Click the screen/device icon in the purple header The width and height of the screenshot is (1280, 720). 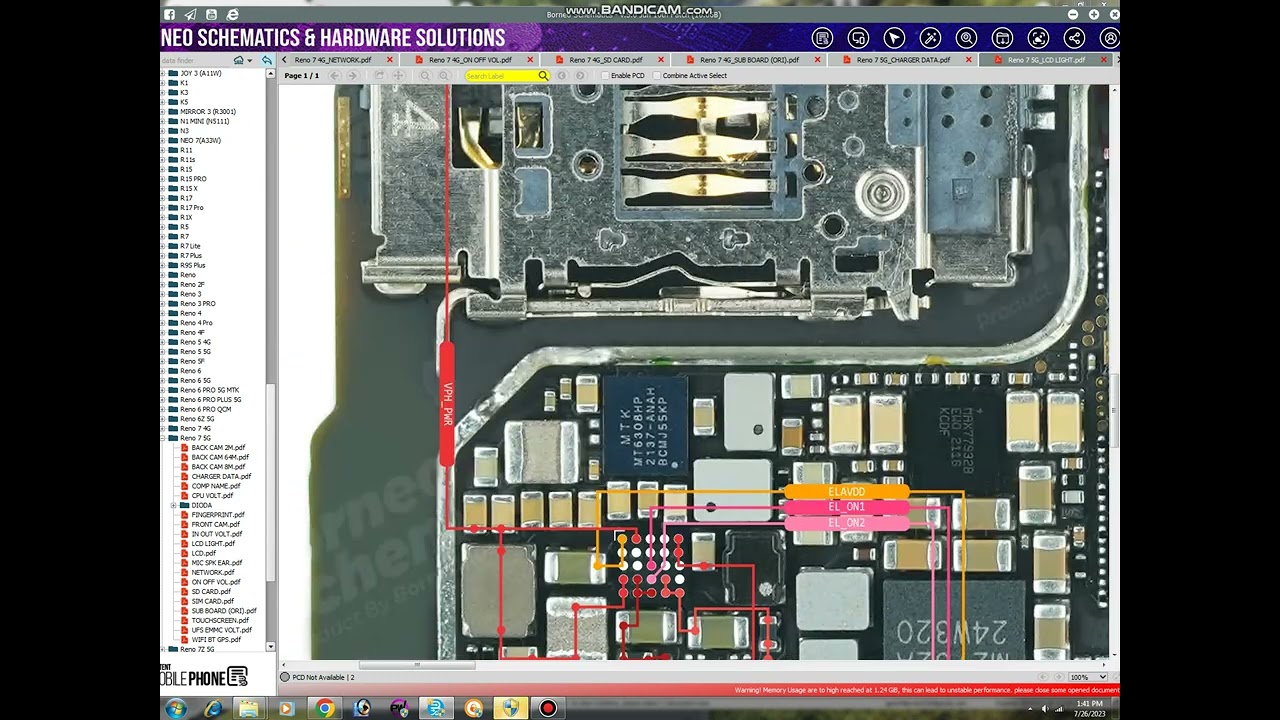pyautogui.click(x=858, y=38)
